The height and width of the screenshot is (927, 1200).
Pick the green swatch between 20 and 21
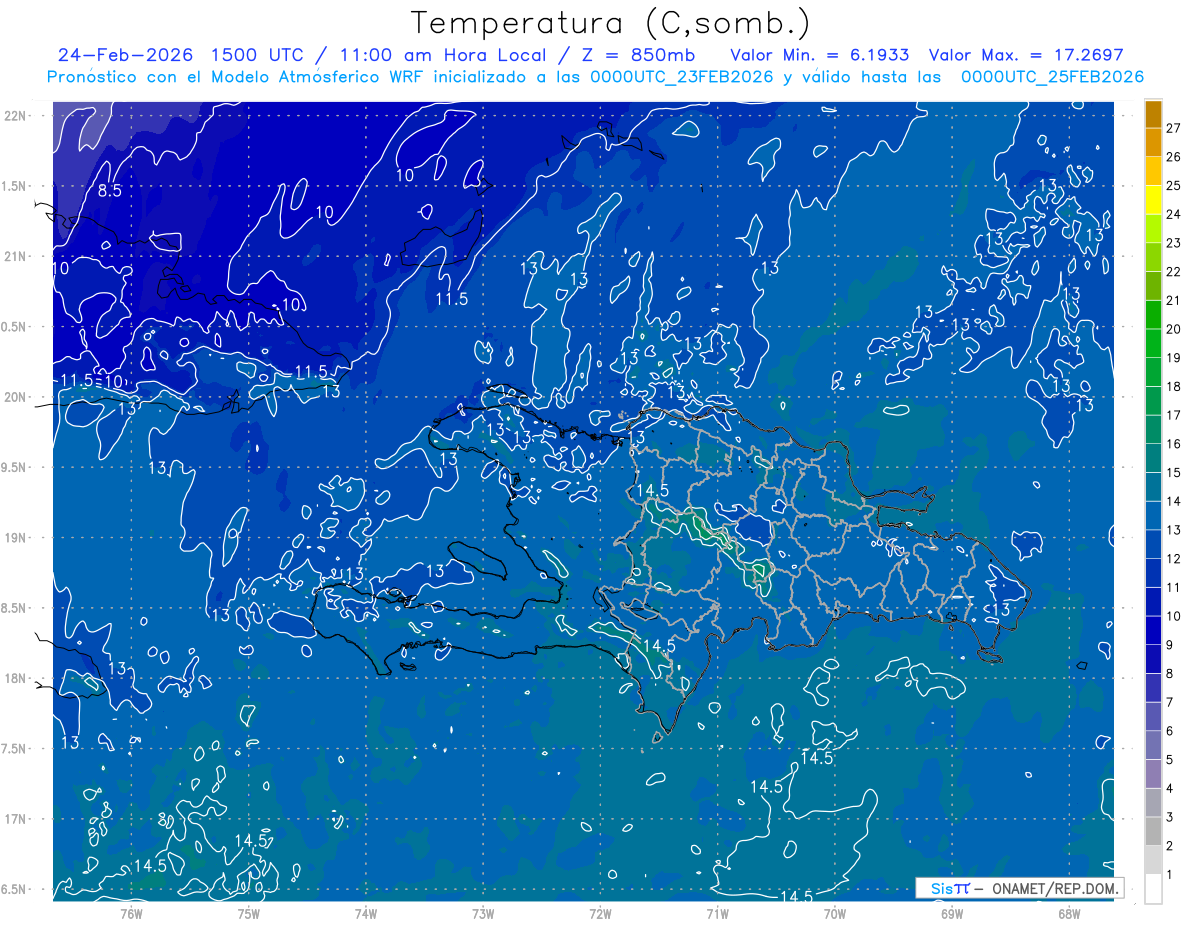[1153, 315]
